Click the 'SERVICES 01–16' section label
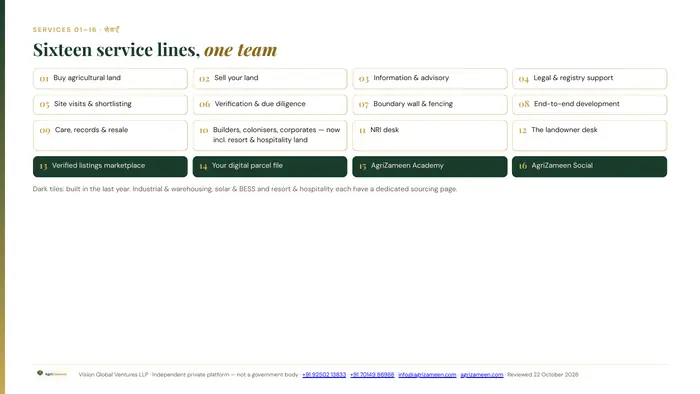 pos(65,29)
